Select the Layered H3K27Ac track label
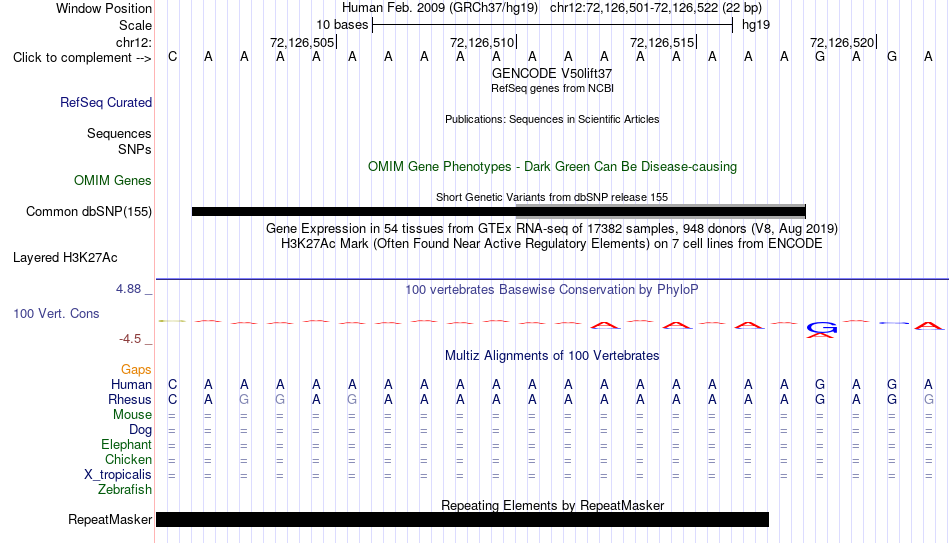The image size is (950, 543). (x=65, y=258)
